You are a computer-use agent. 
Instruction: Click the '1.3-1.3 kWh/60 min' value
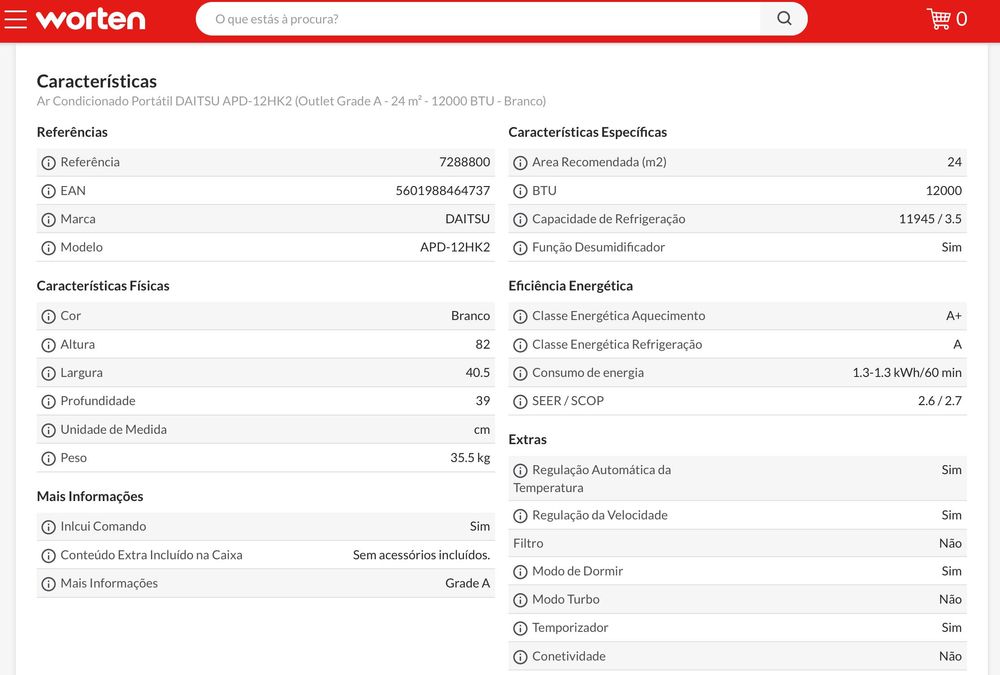907,373
